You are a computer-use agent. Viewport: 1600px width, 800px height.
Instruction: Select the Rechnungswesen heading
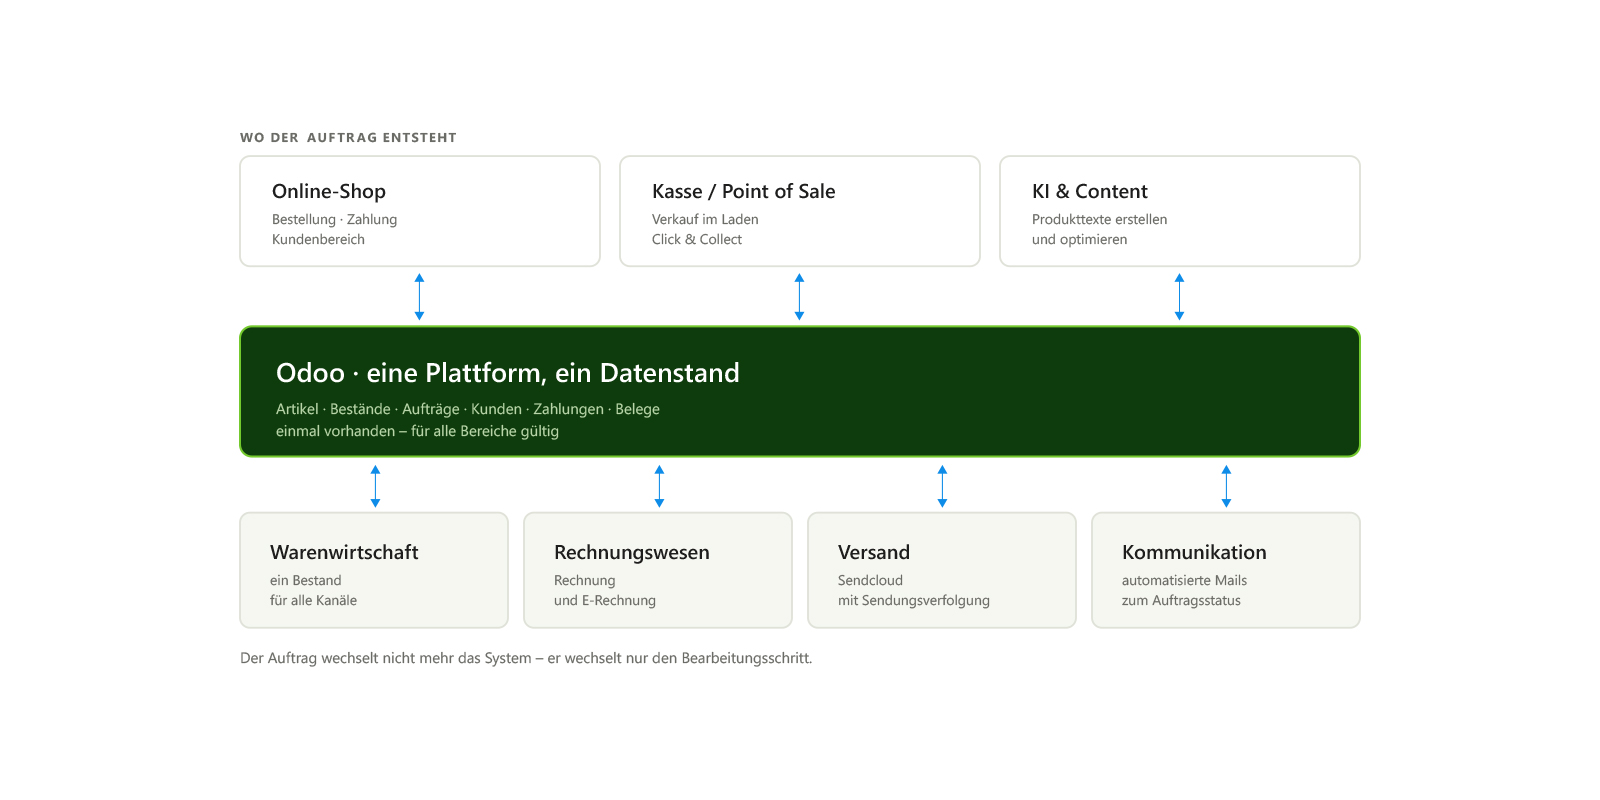[x=632, y=552]
